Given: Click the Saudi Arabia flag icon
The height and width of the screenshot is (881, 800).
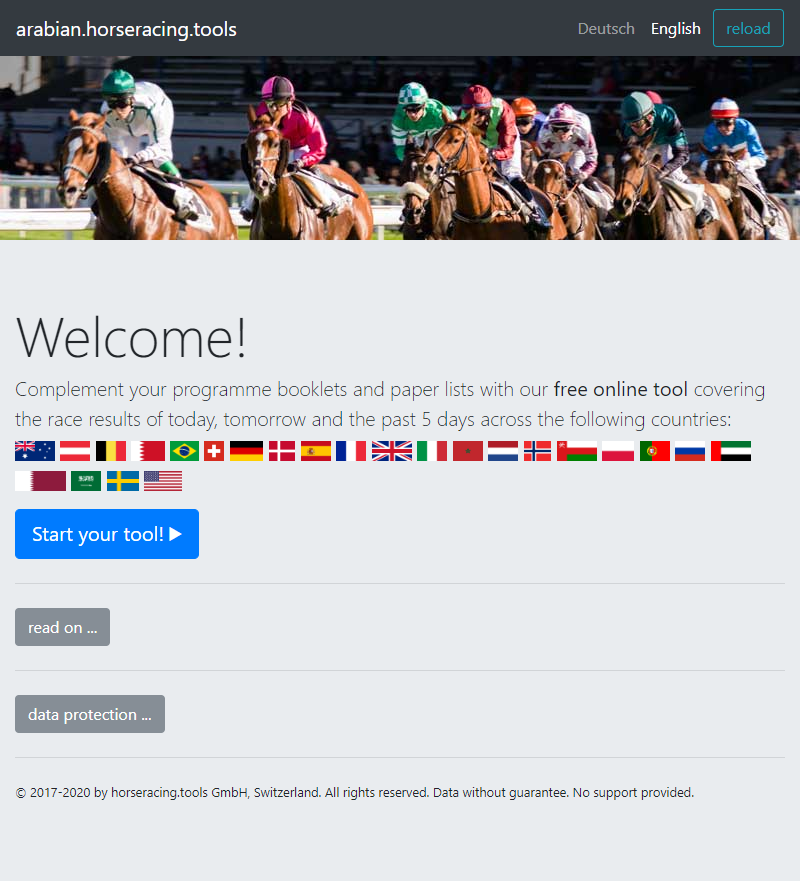Looking at the screenshot, I should click(x=85, y=481).
